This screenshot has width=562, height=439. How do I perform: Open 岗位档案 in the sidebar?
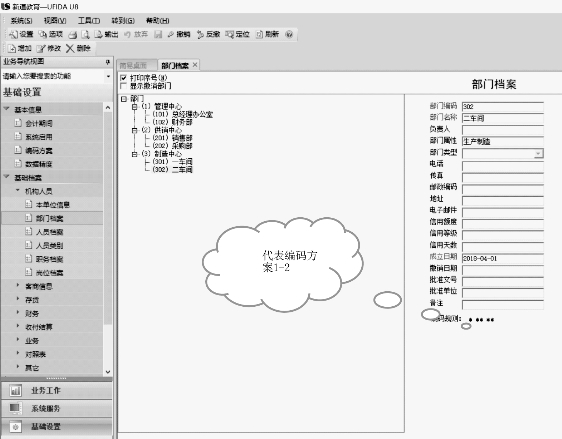point(49,273)
